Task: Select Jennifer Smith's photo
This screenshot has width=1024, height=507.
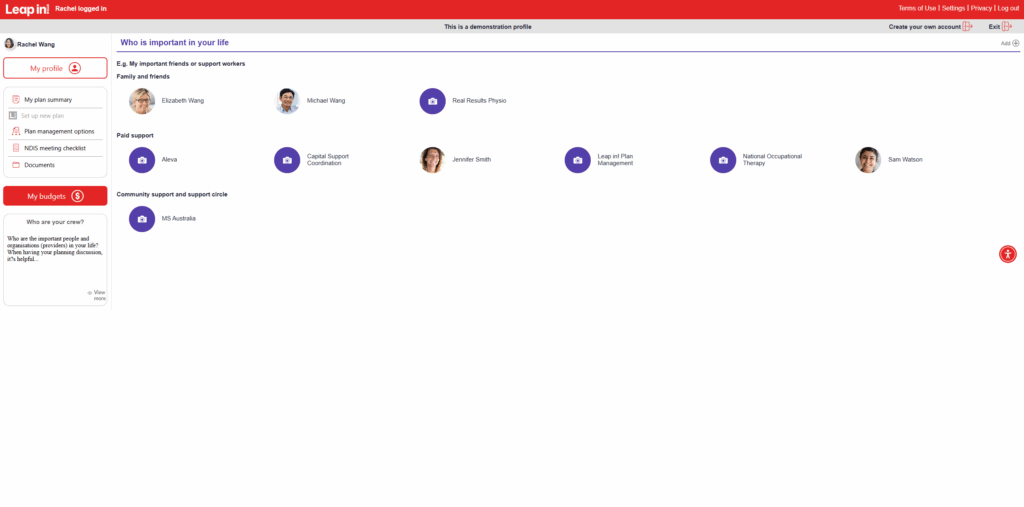Action: pos(432,160)
